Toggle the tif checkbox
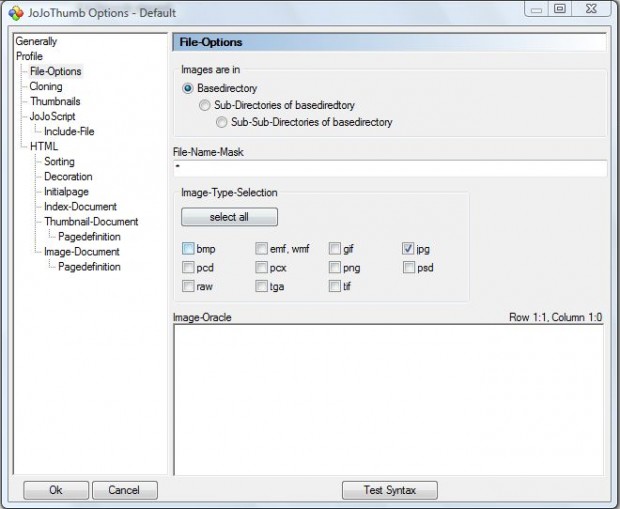620x509 pixels. click(x=335, y=286)
